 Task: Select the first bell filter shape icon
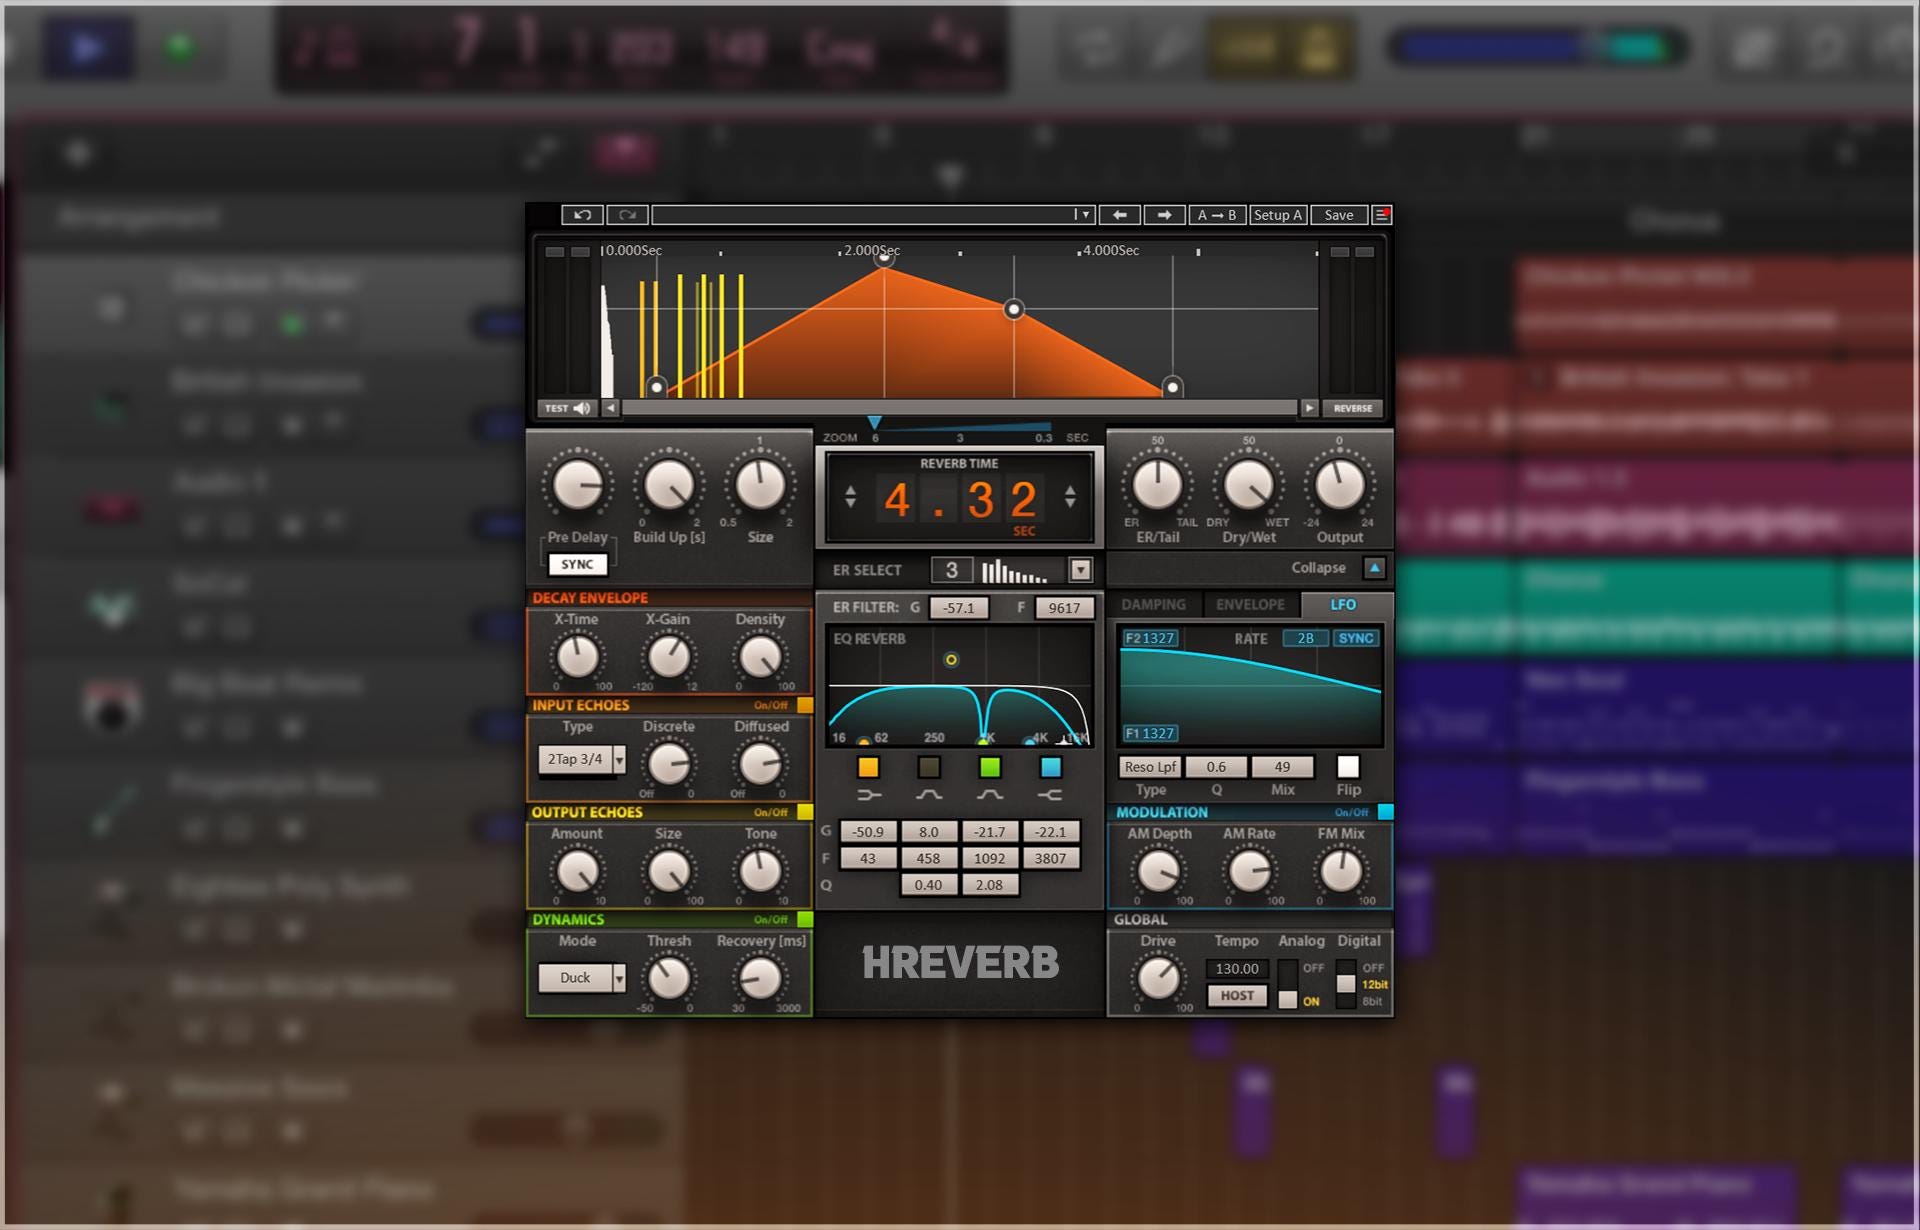click(929, 795)
